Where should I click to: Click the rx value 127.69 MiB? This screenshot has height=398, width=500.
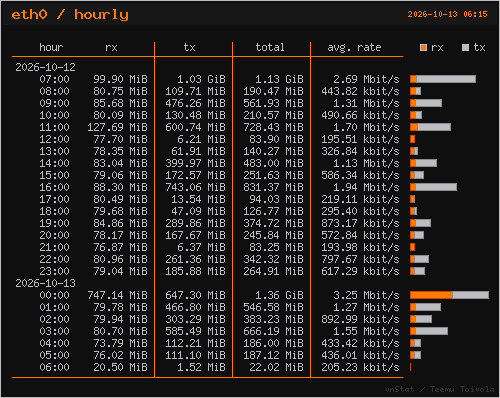click(x=117, y=127)
